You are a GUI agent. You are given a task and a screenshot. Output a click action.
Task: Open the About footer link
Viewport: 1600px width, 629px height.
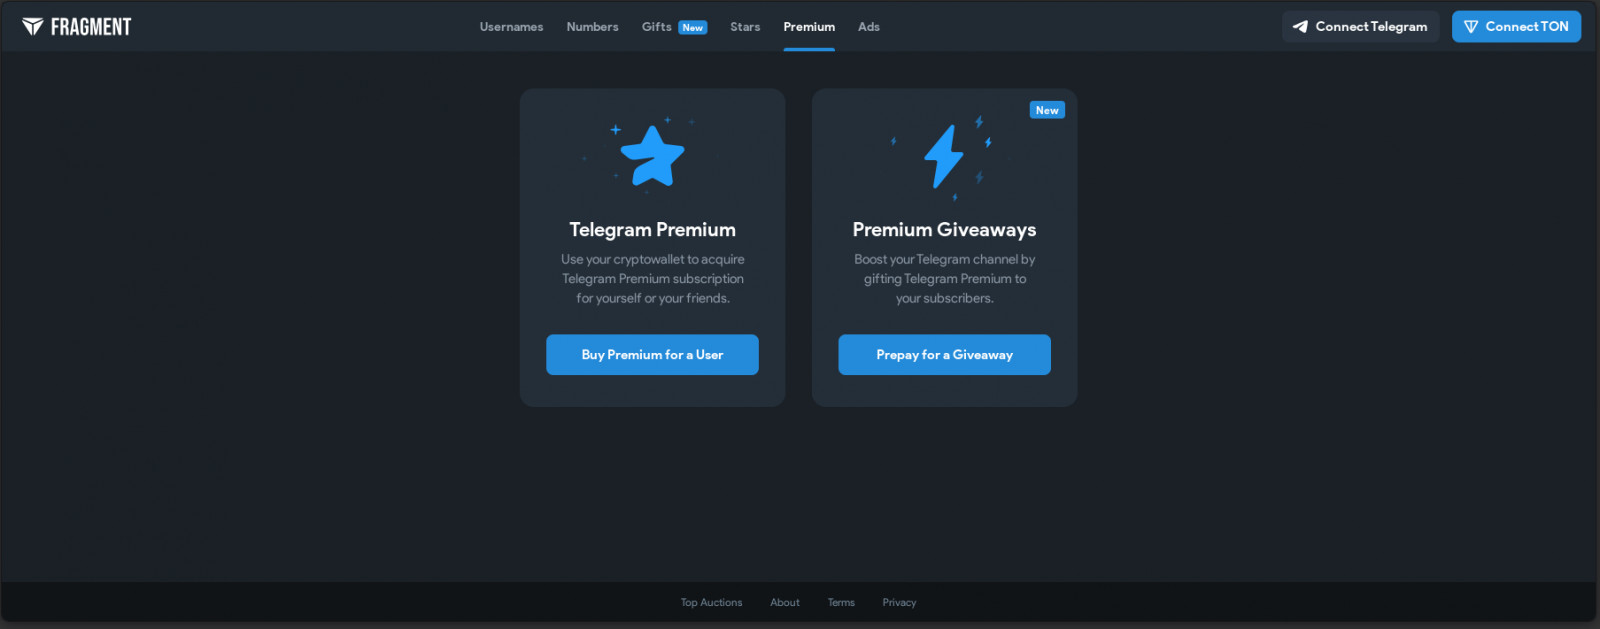[x=785, y=603]
